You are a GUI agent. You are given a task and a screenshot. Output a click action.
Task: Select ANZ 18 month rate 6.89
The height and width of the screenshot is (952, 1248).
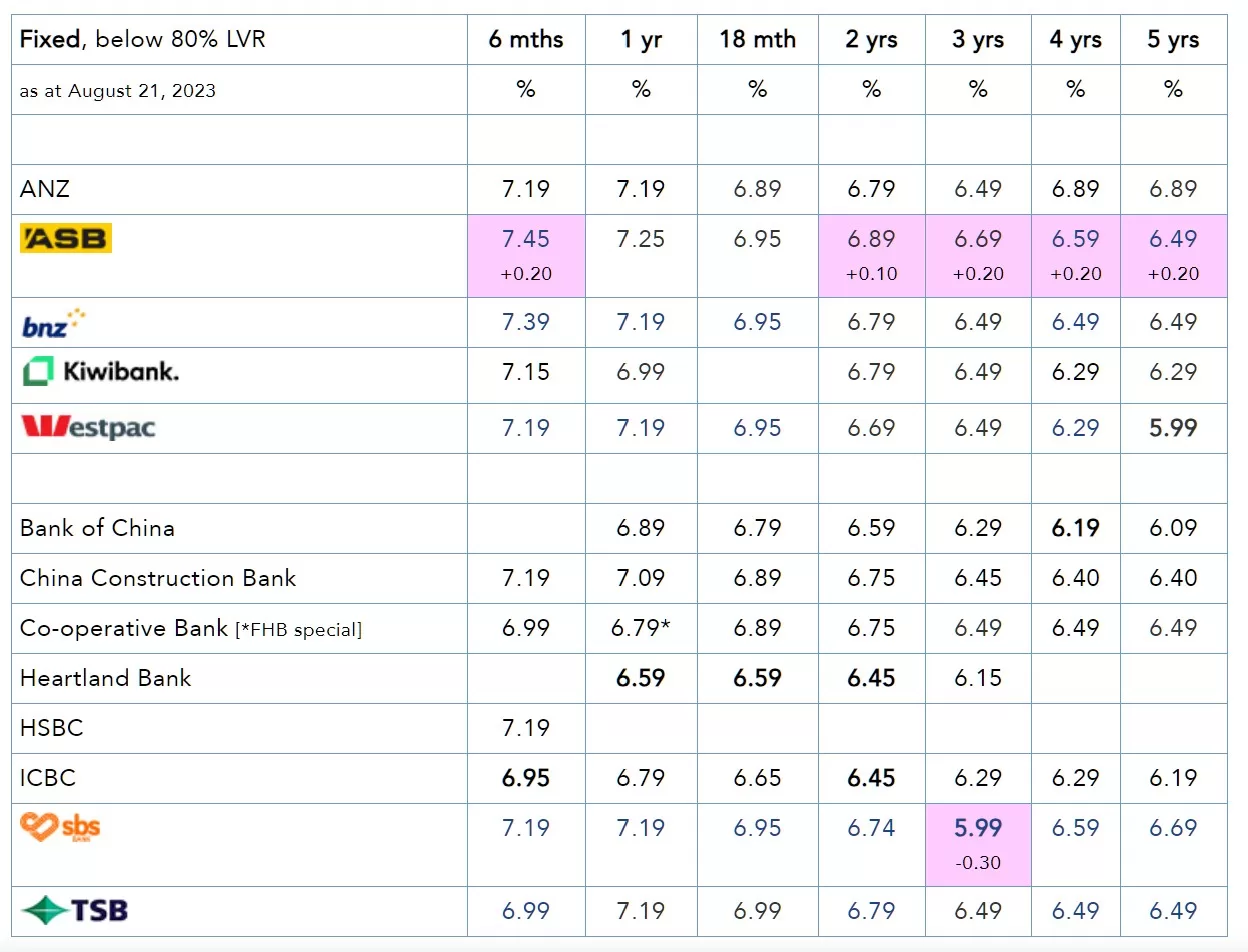[757, 189]
